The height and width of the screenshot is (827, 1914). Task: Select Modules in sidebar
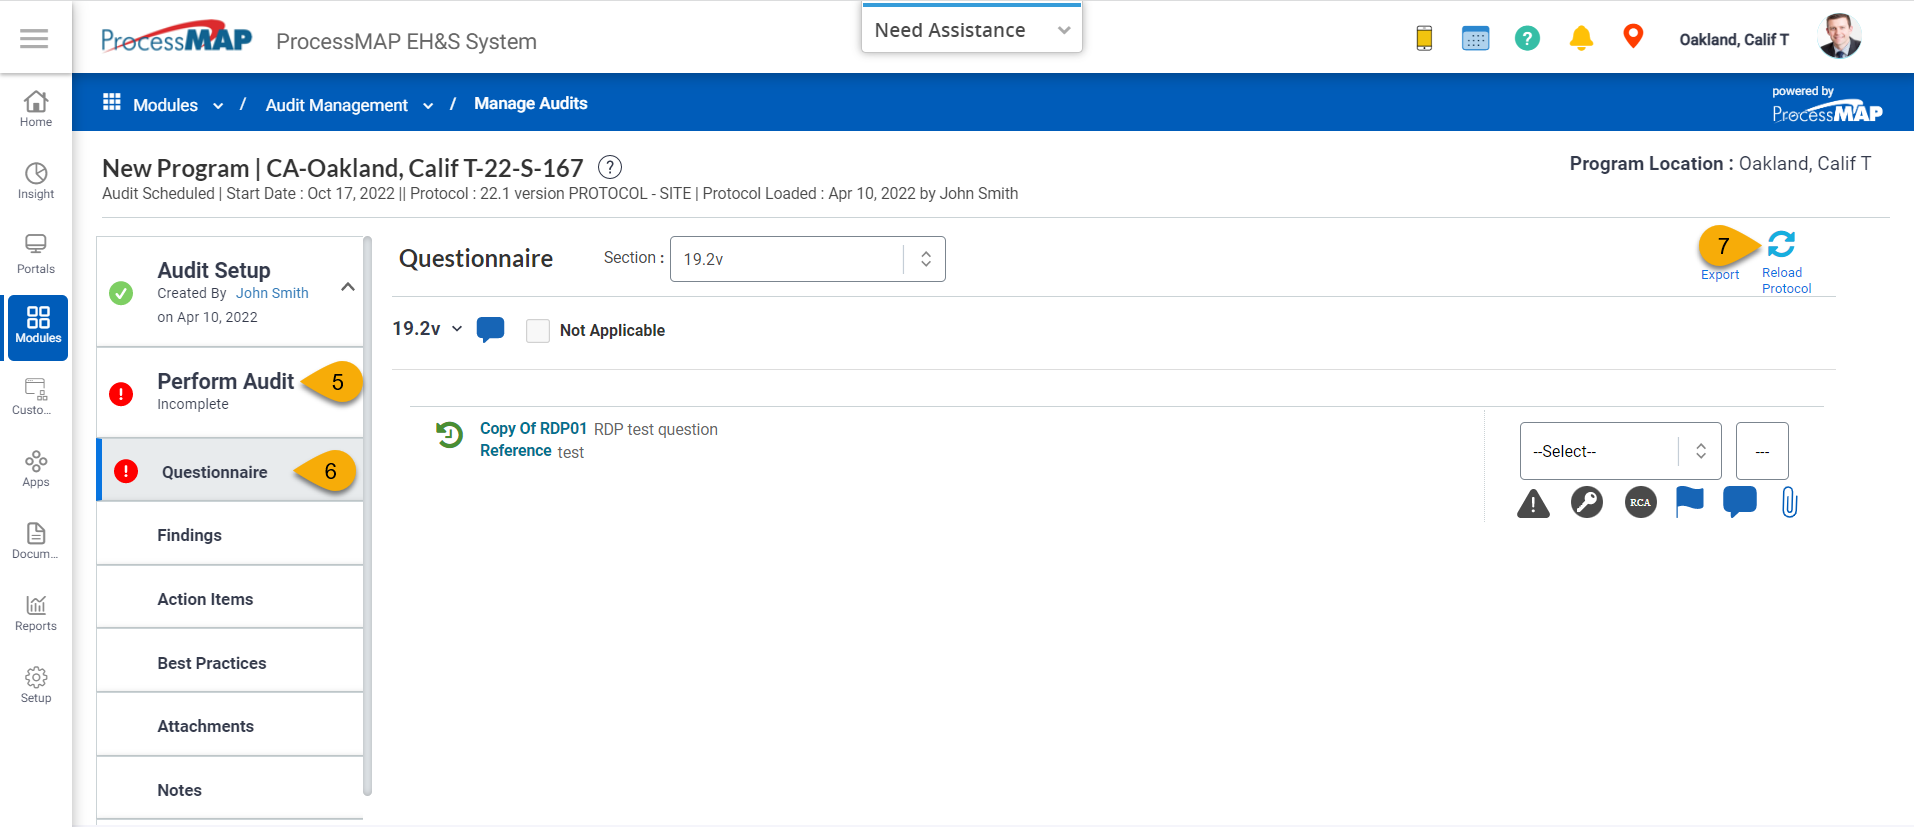[x=38, y=326]
